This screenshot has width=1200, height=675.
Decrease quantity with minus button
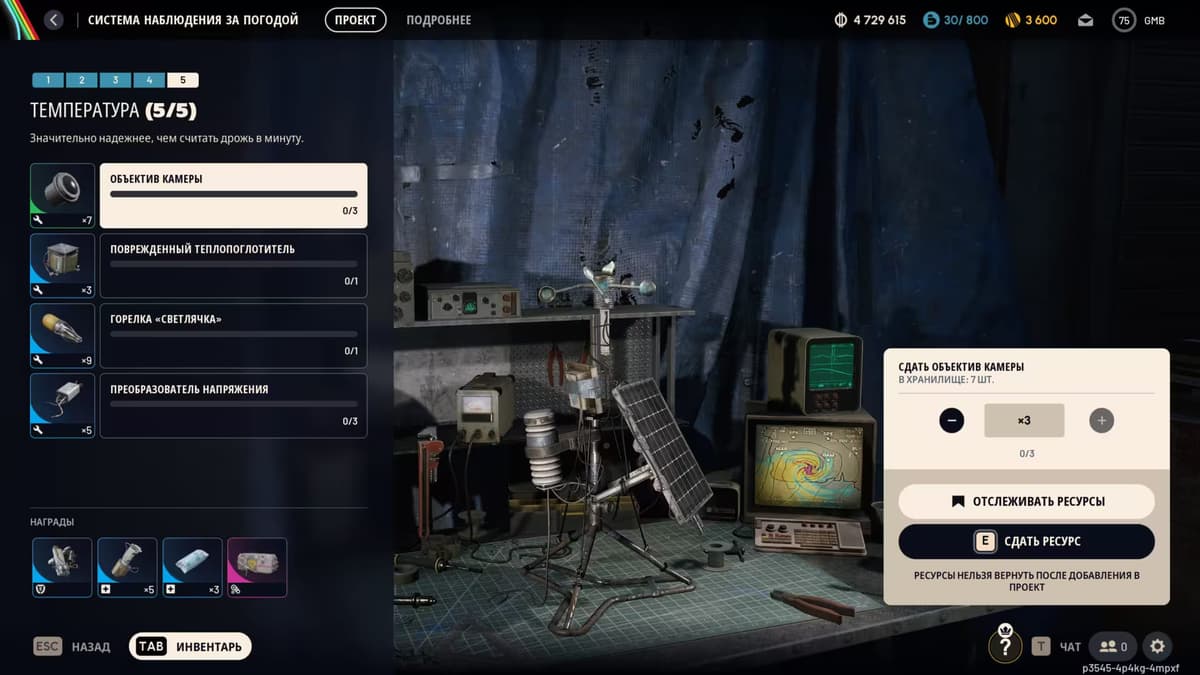click(952, 421)
